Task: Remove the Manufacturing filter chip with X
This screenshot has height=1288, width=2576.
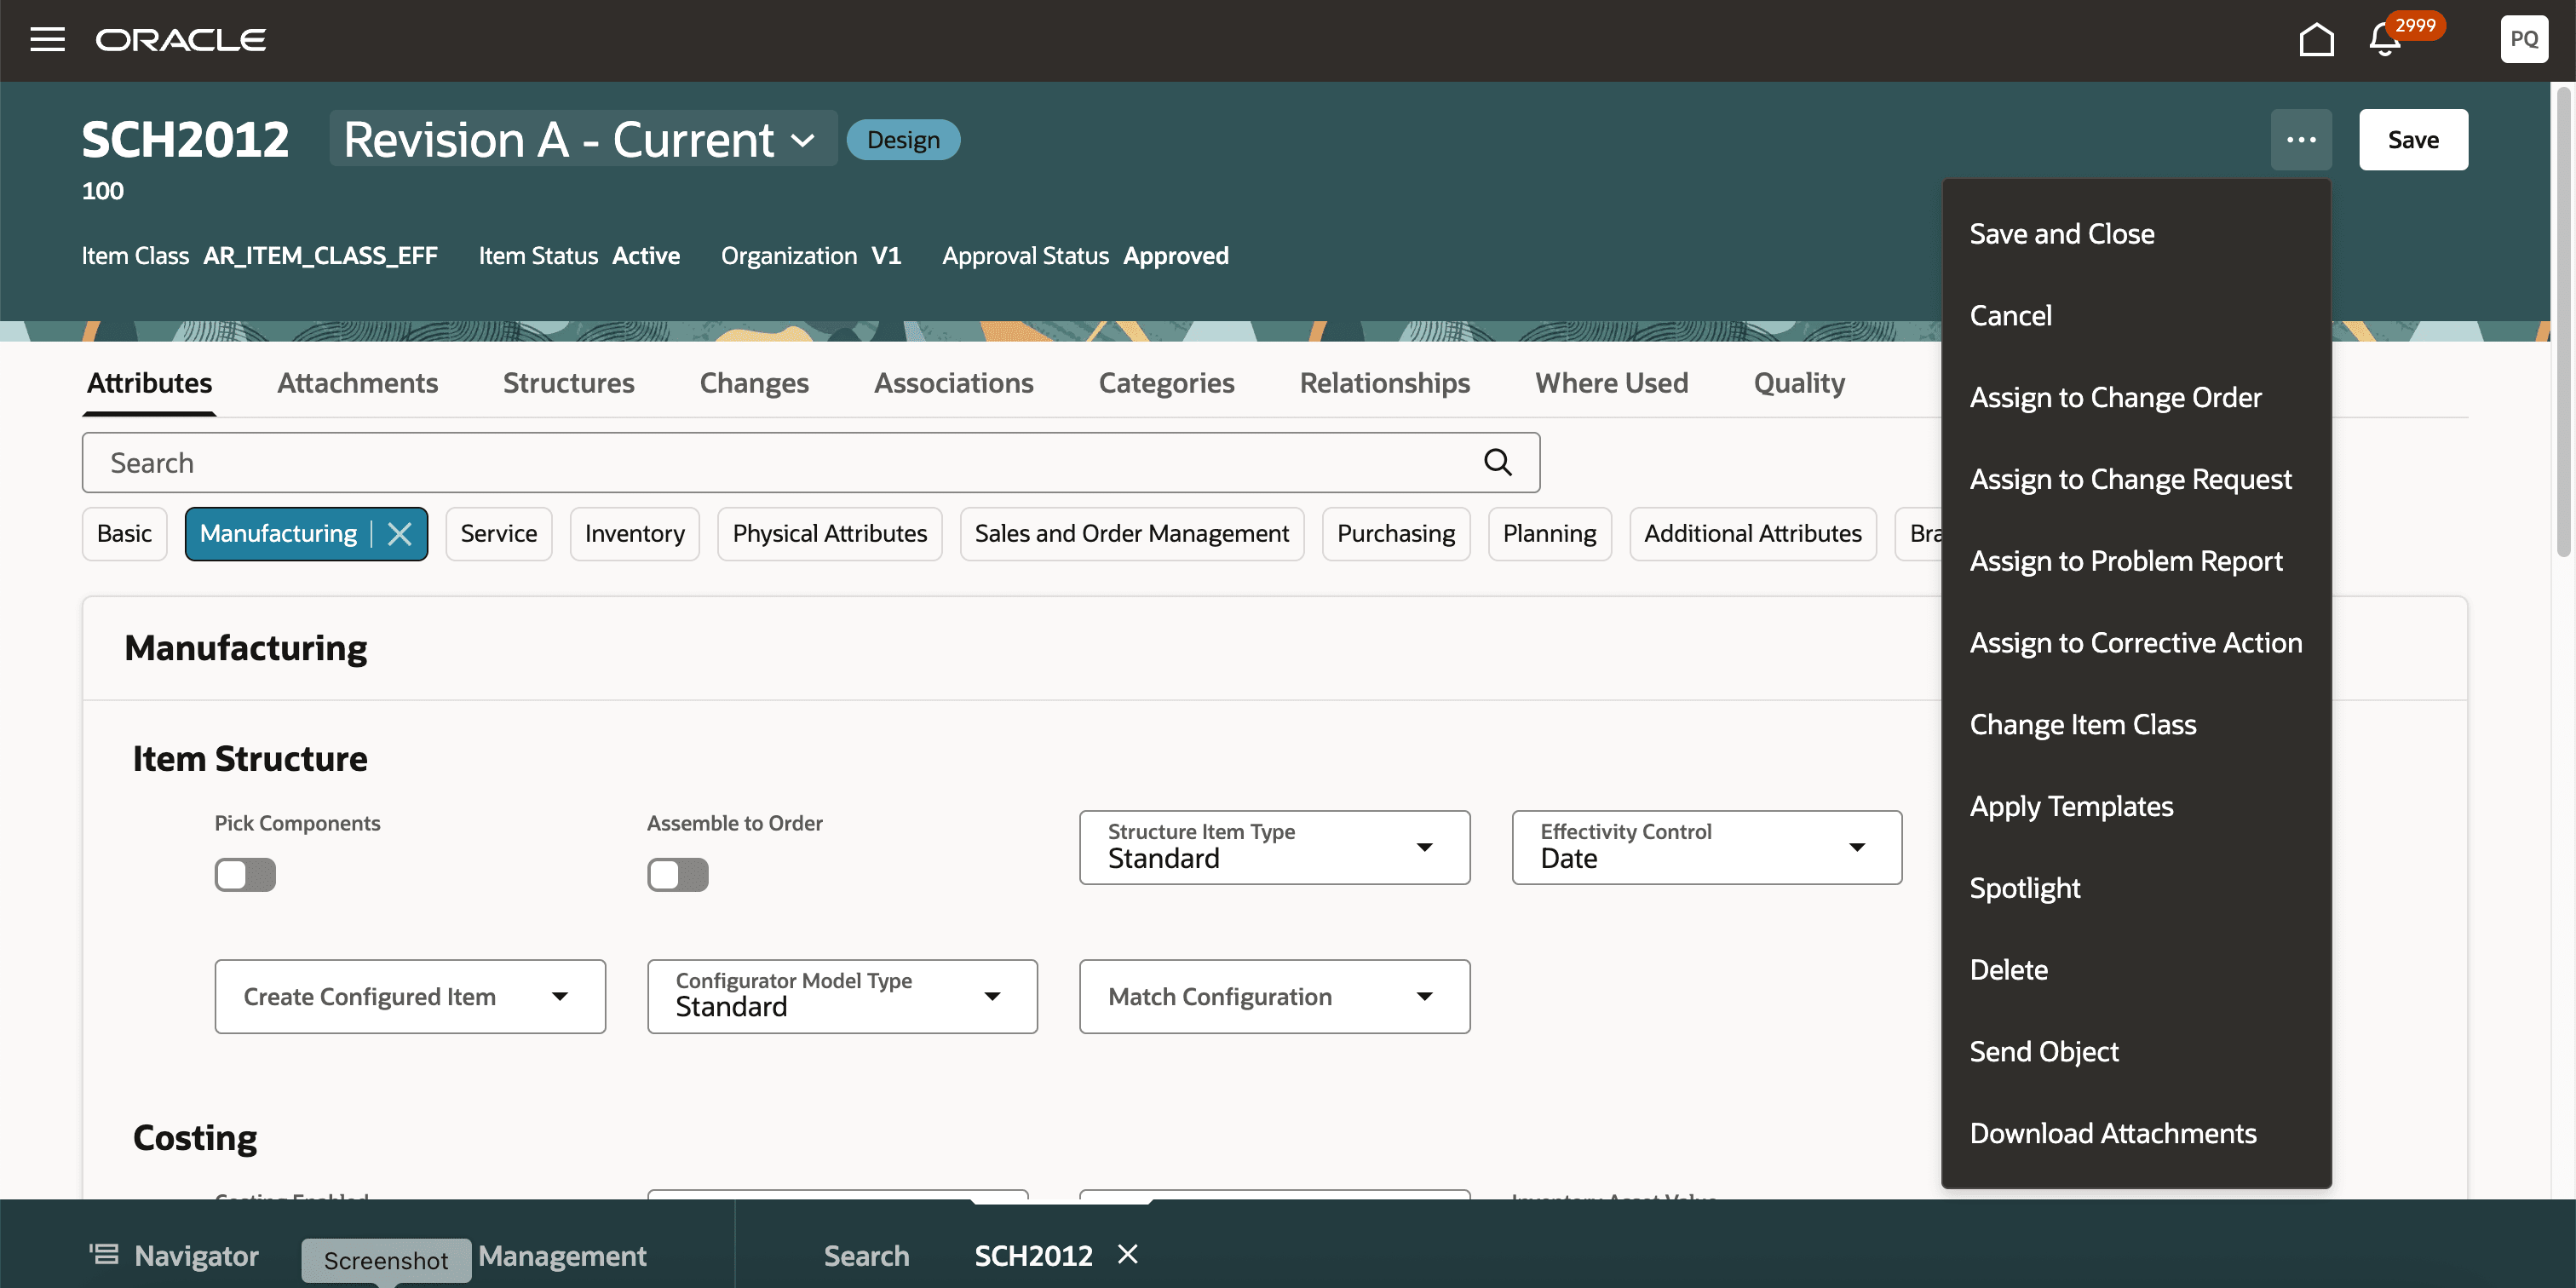Action: pos(400,534)
